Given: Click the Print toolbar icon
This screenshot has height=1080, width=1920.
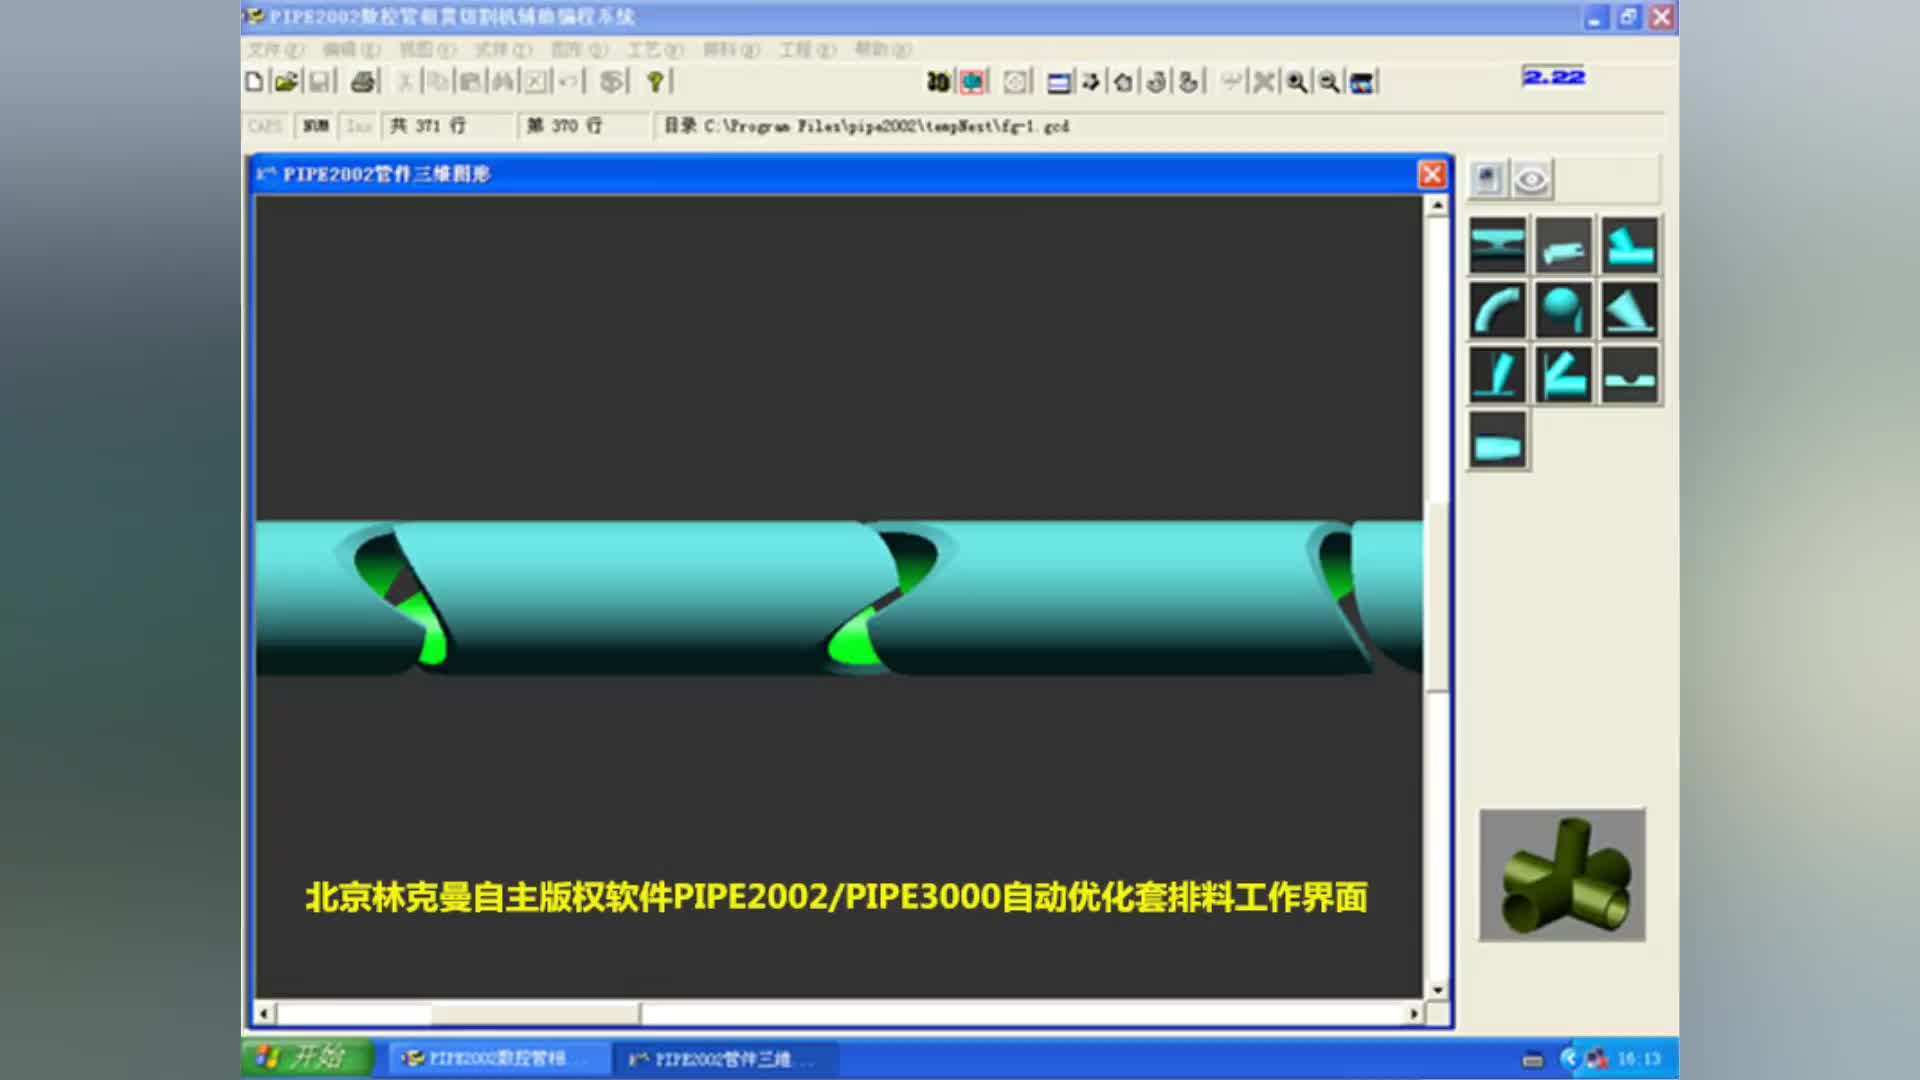Looking at the screenshot, I should coord(363,82).
